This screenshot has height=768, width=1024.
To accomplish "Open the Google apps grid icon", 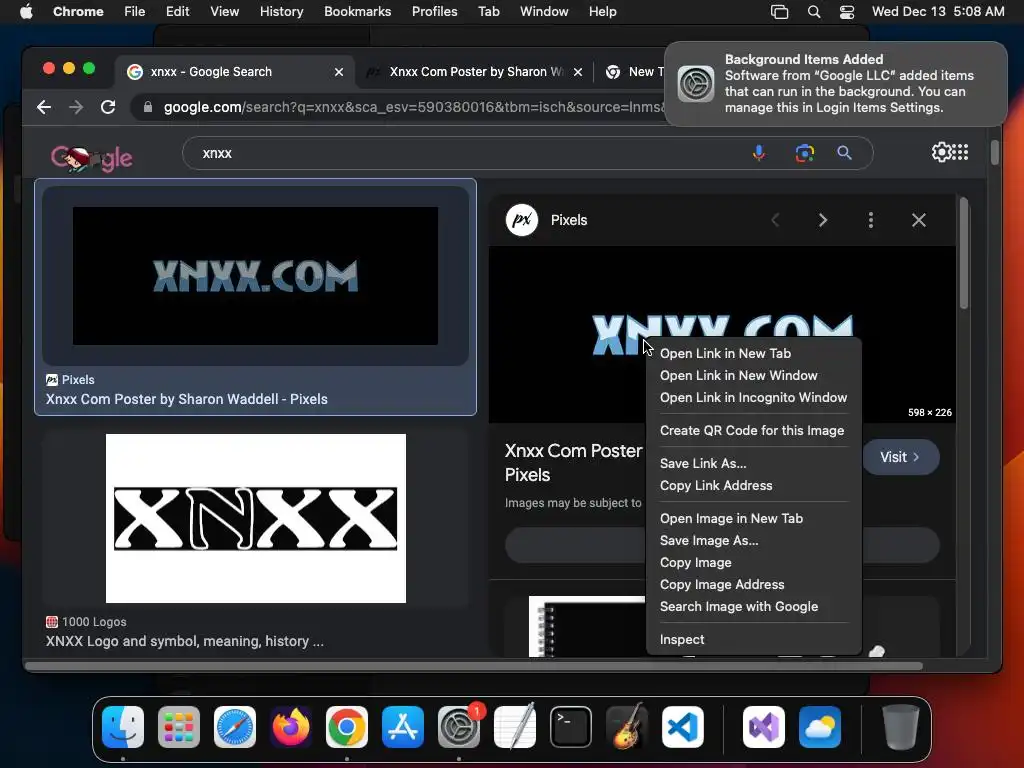I will (x=961, y=152).
